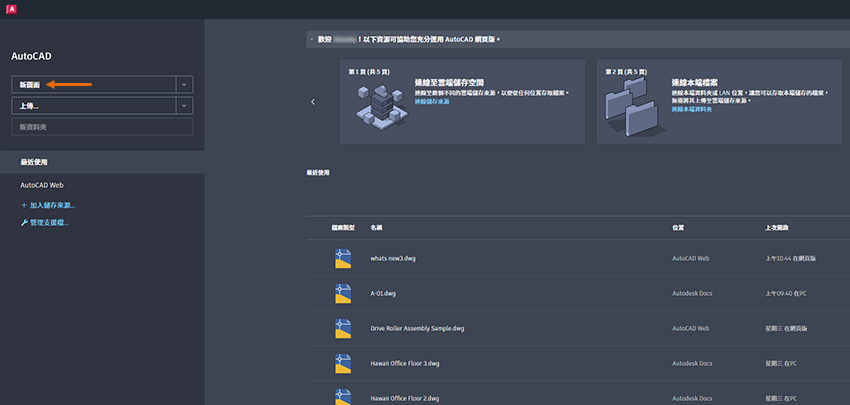Image resolution: width=850 pixels, height=405 pixels.
Task: Click the DWG icon of A-01.dwg
Action: click(x=343, y=293)
